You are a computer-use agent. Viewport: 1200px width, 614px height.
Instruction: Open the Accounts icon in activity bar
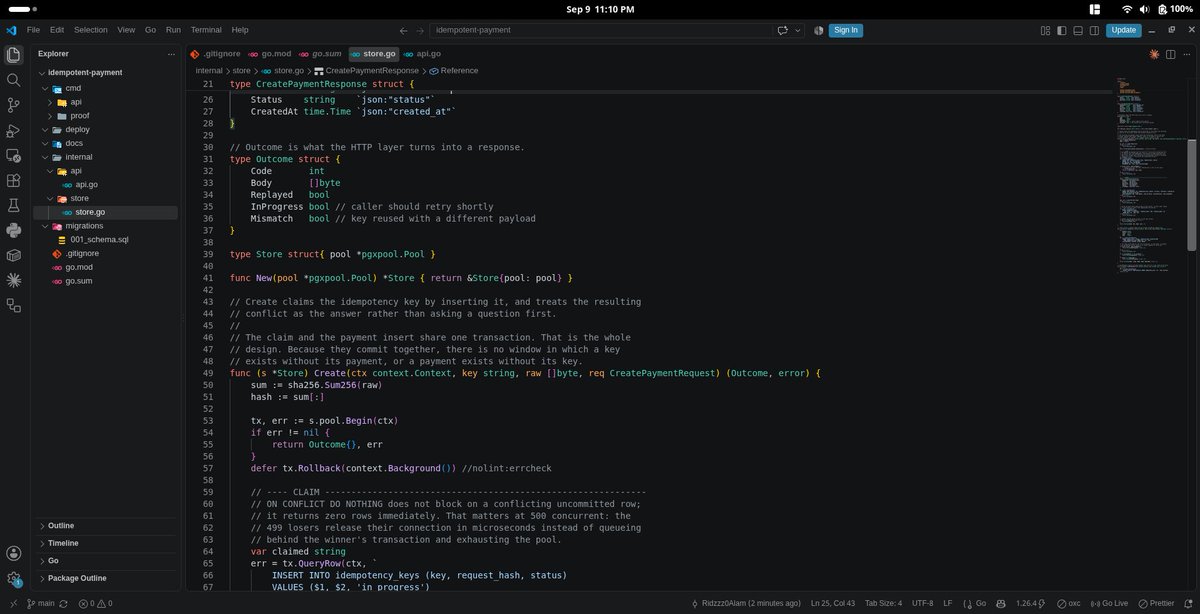[x=13, y=553]
